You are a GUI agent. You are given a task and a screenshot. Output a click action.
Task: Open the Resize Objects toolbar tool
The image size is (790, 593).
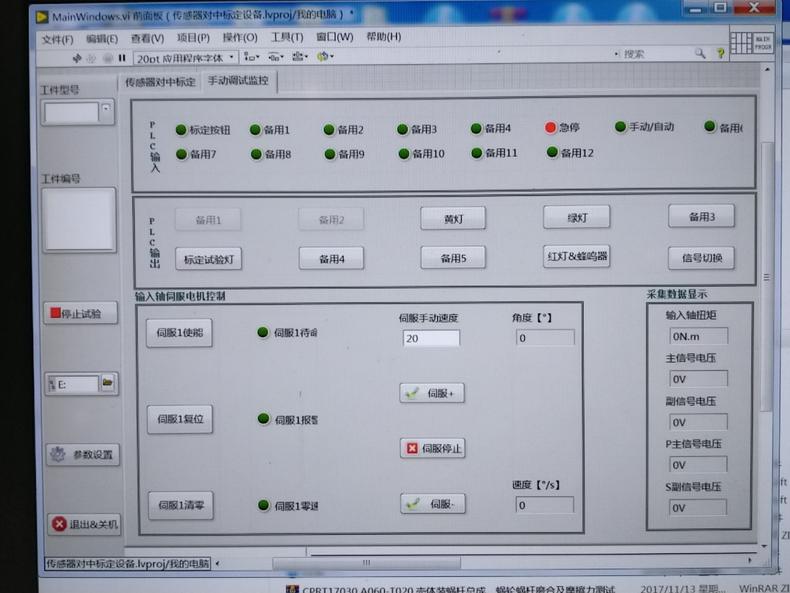point(300,56)
